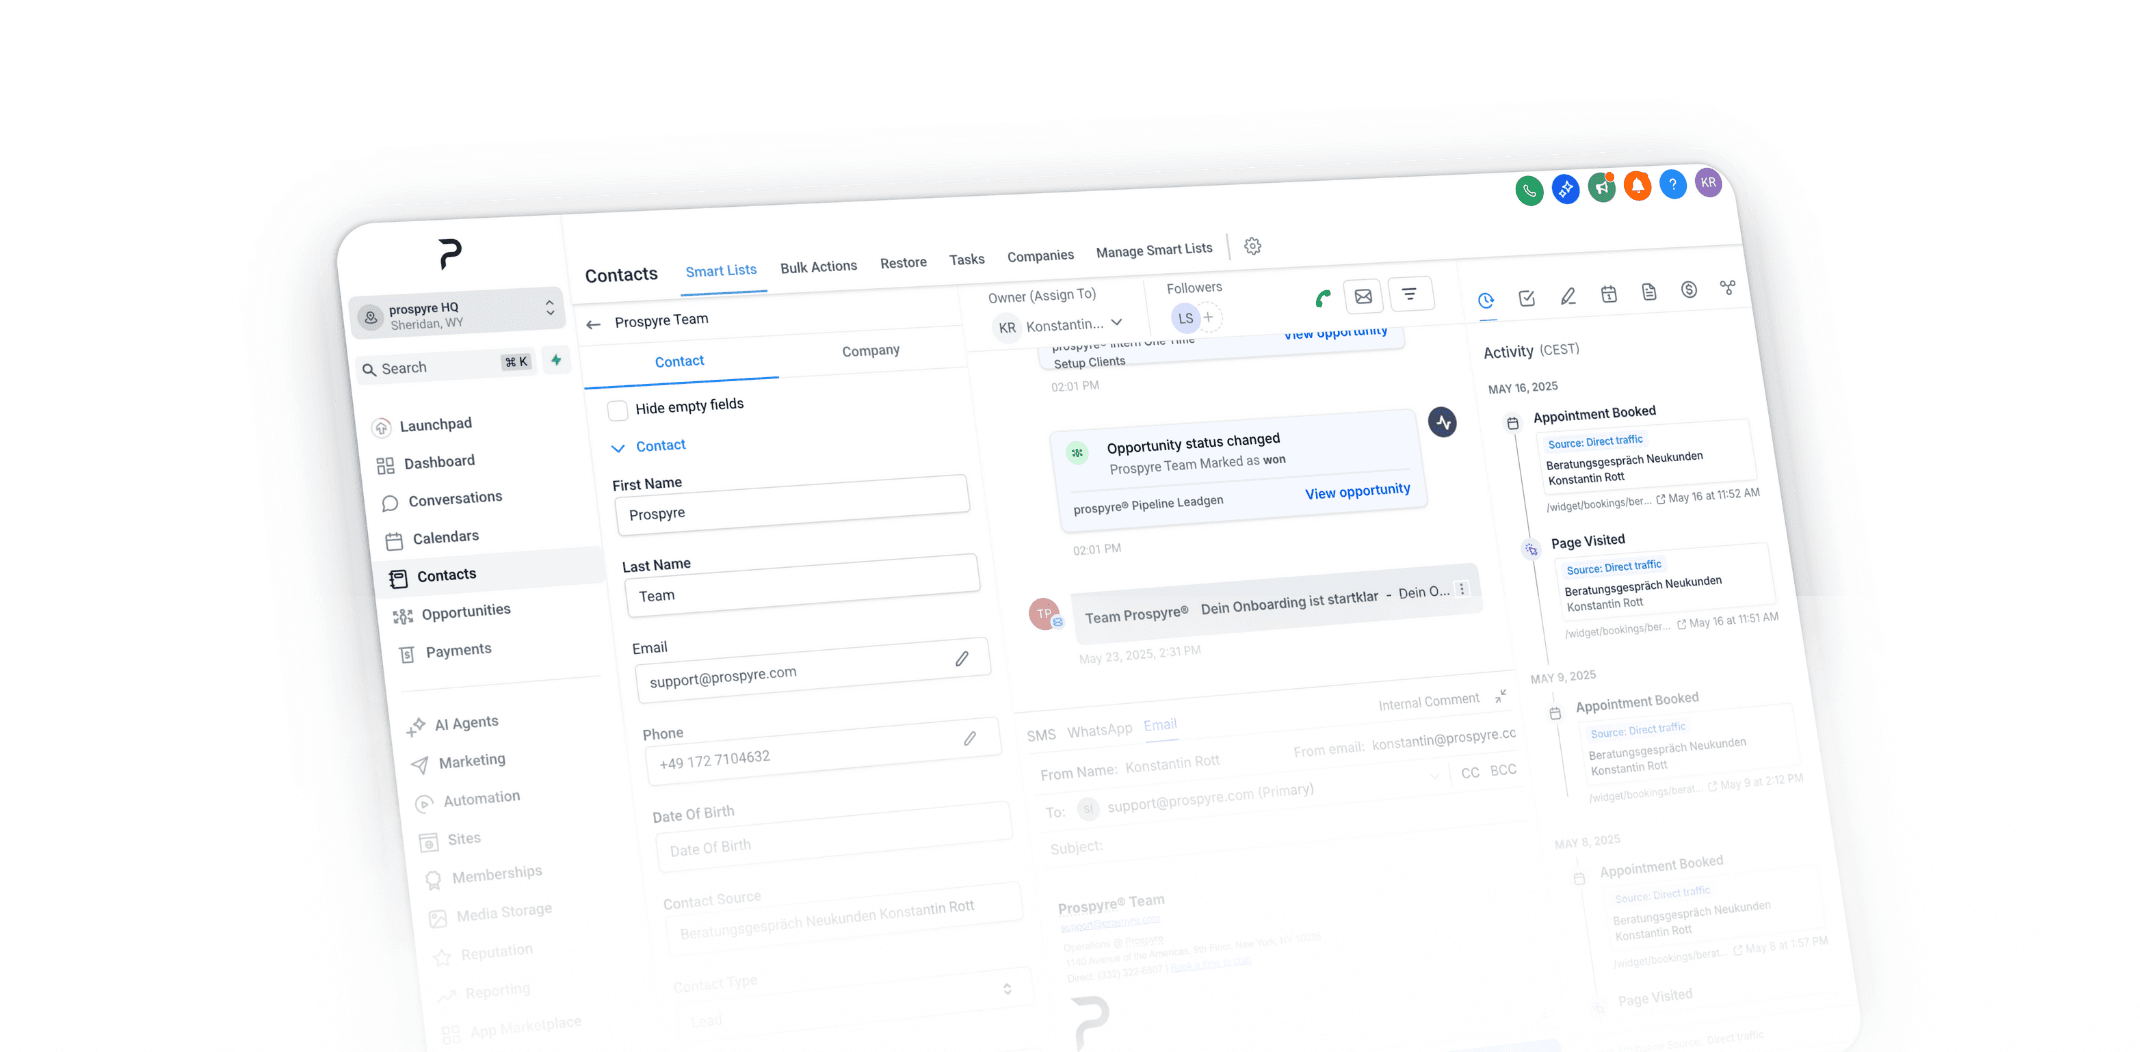Add a follower with the plus icon

(1208, 317)
